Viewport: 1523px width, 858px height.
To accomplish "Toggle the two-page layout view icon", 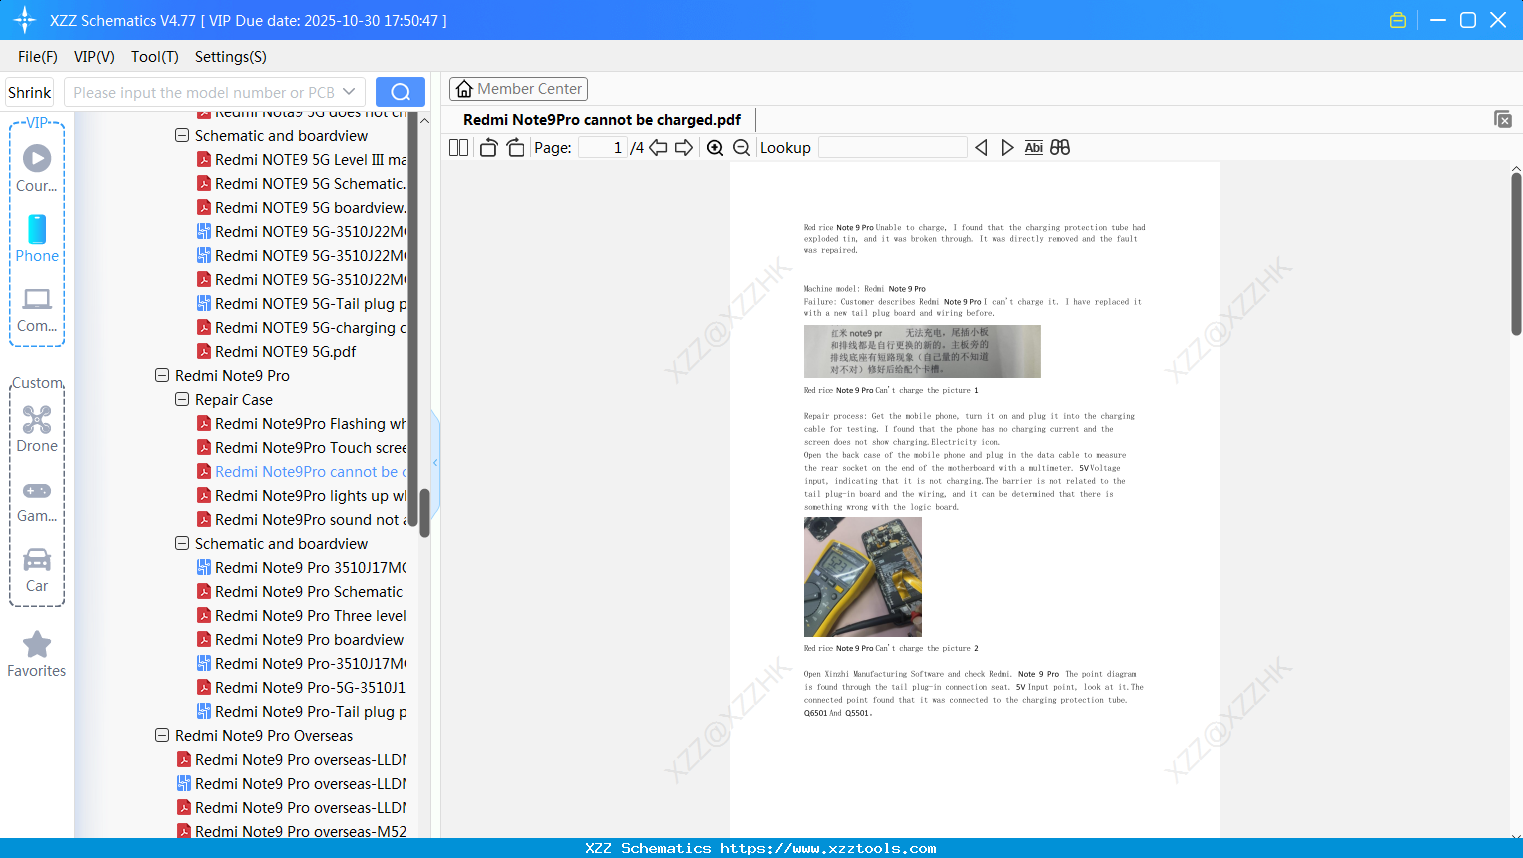I will click(x=458, y=148).
